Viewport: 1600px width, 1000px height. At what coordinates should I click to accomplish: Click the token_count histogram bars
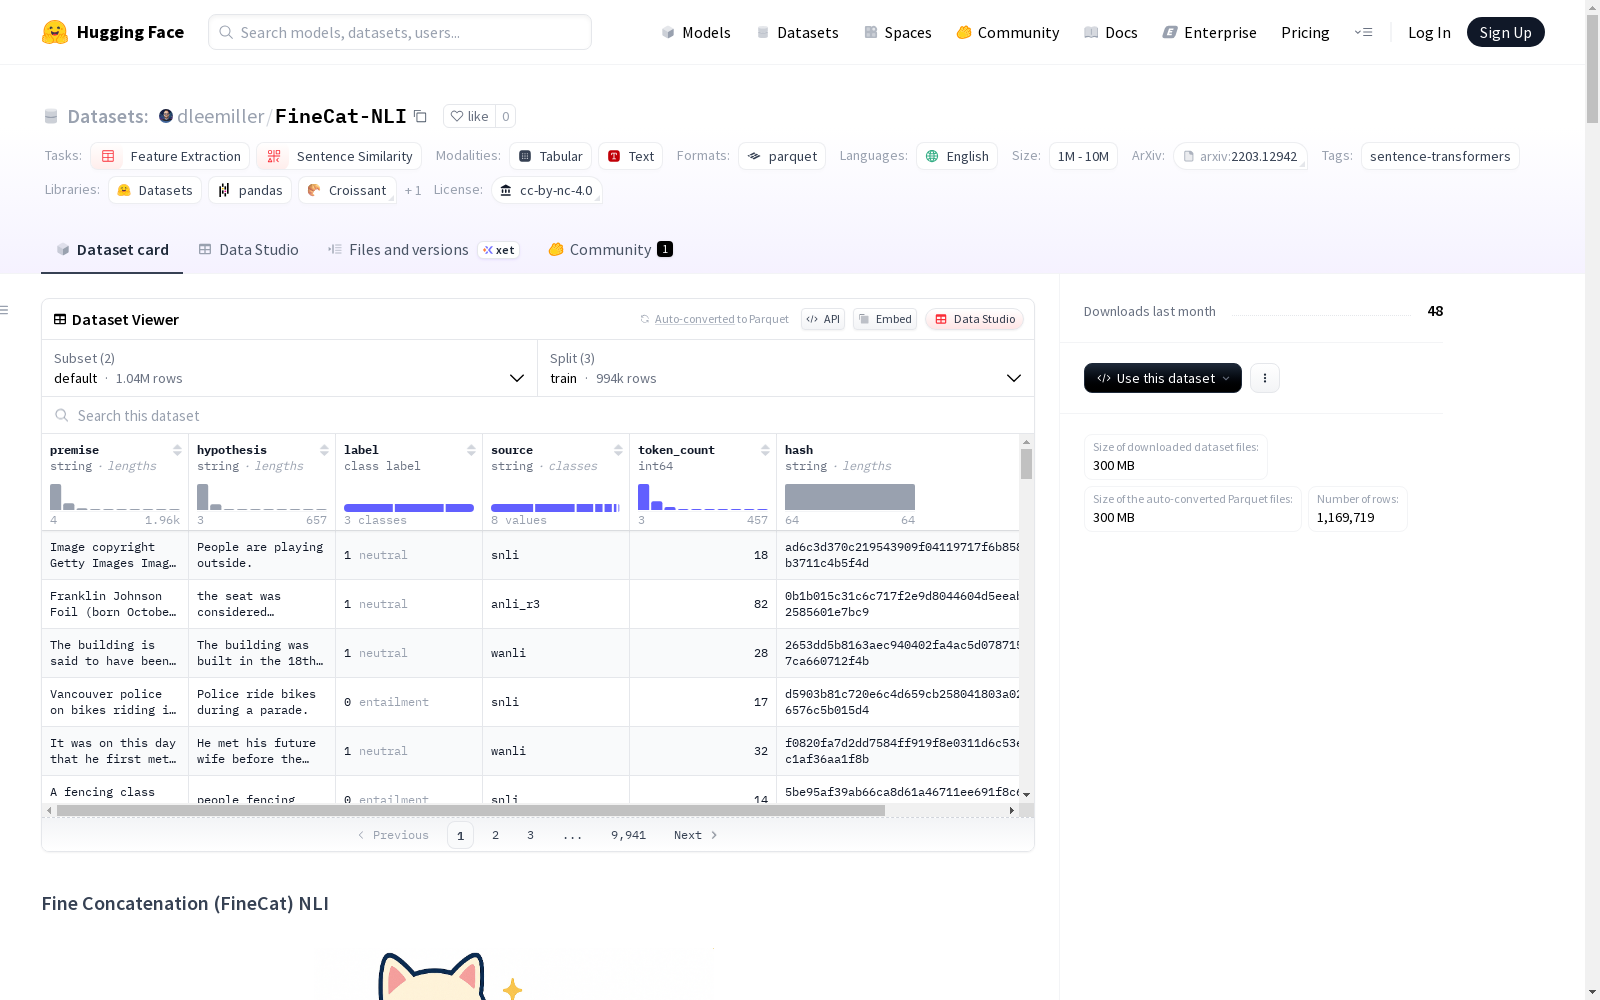(703, 497)
